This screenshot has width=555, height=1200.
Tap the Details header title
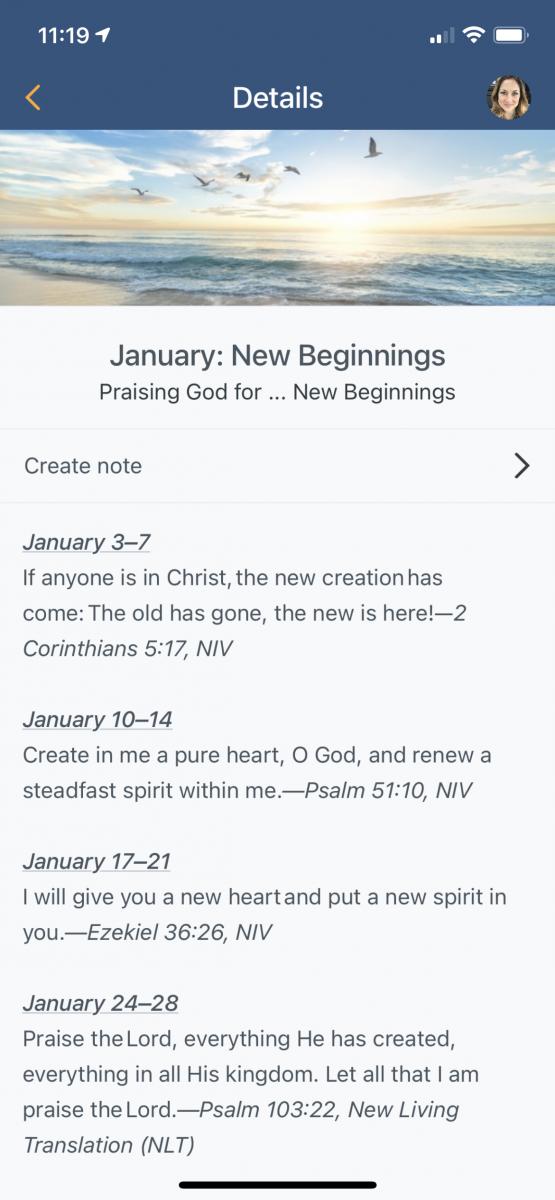(x=278, y=98)
